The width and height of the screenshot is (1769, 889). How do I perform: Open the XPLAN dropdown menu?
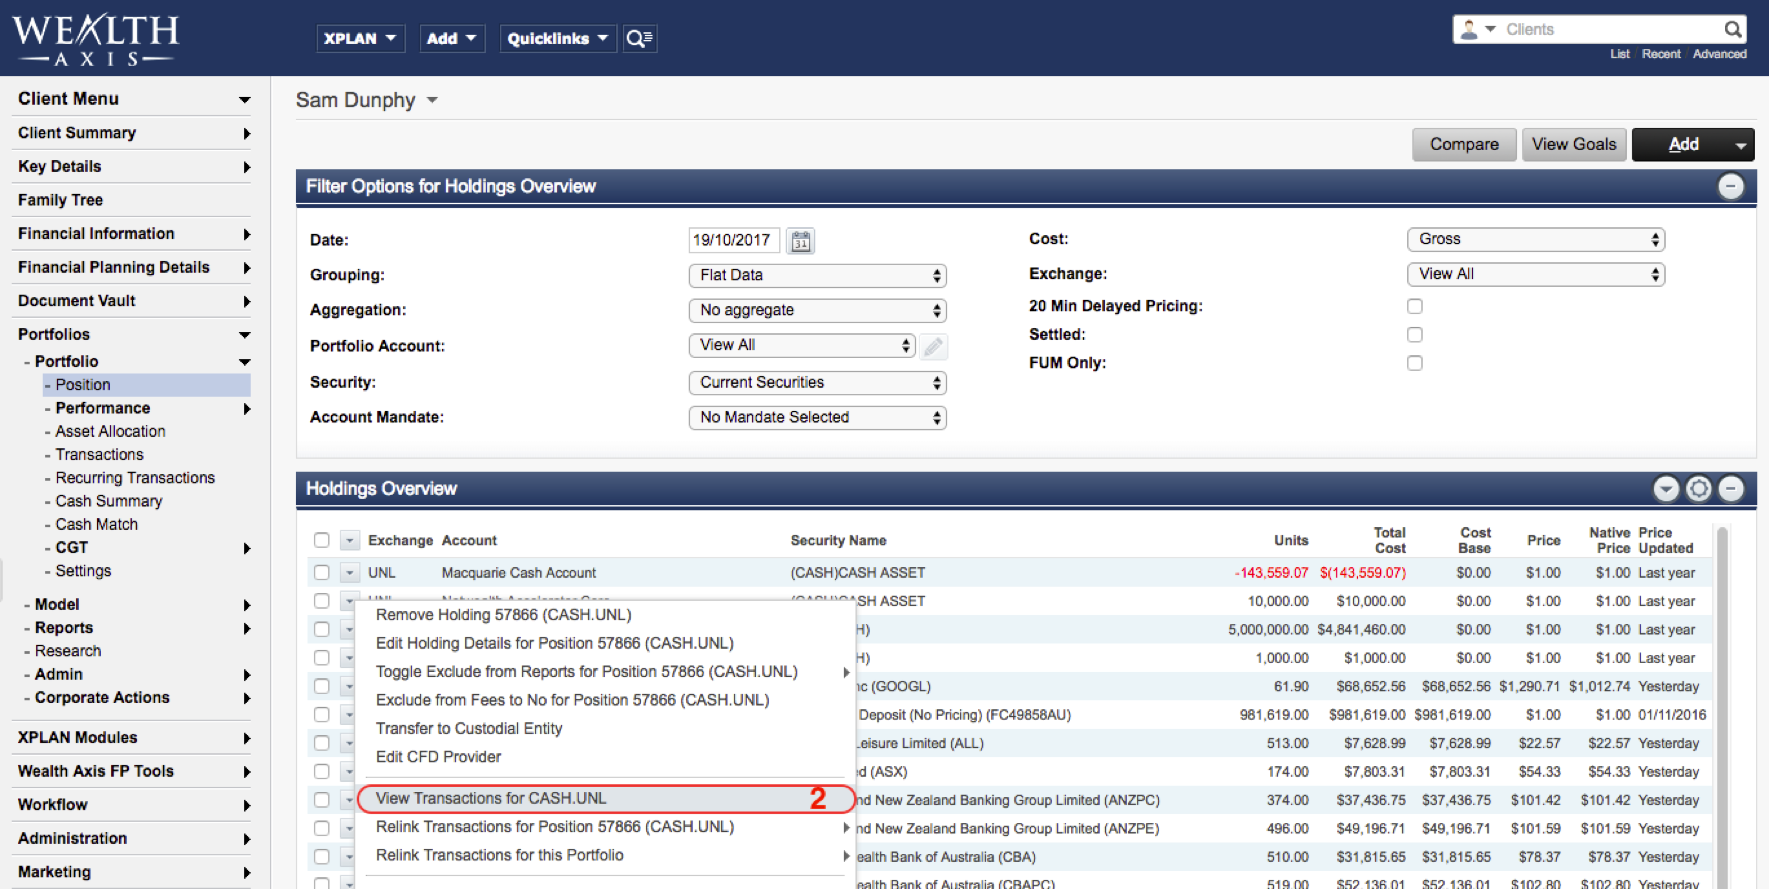pos(360,38)
